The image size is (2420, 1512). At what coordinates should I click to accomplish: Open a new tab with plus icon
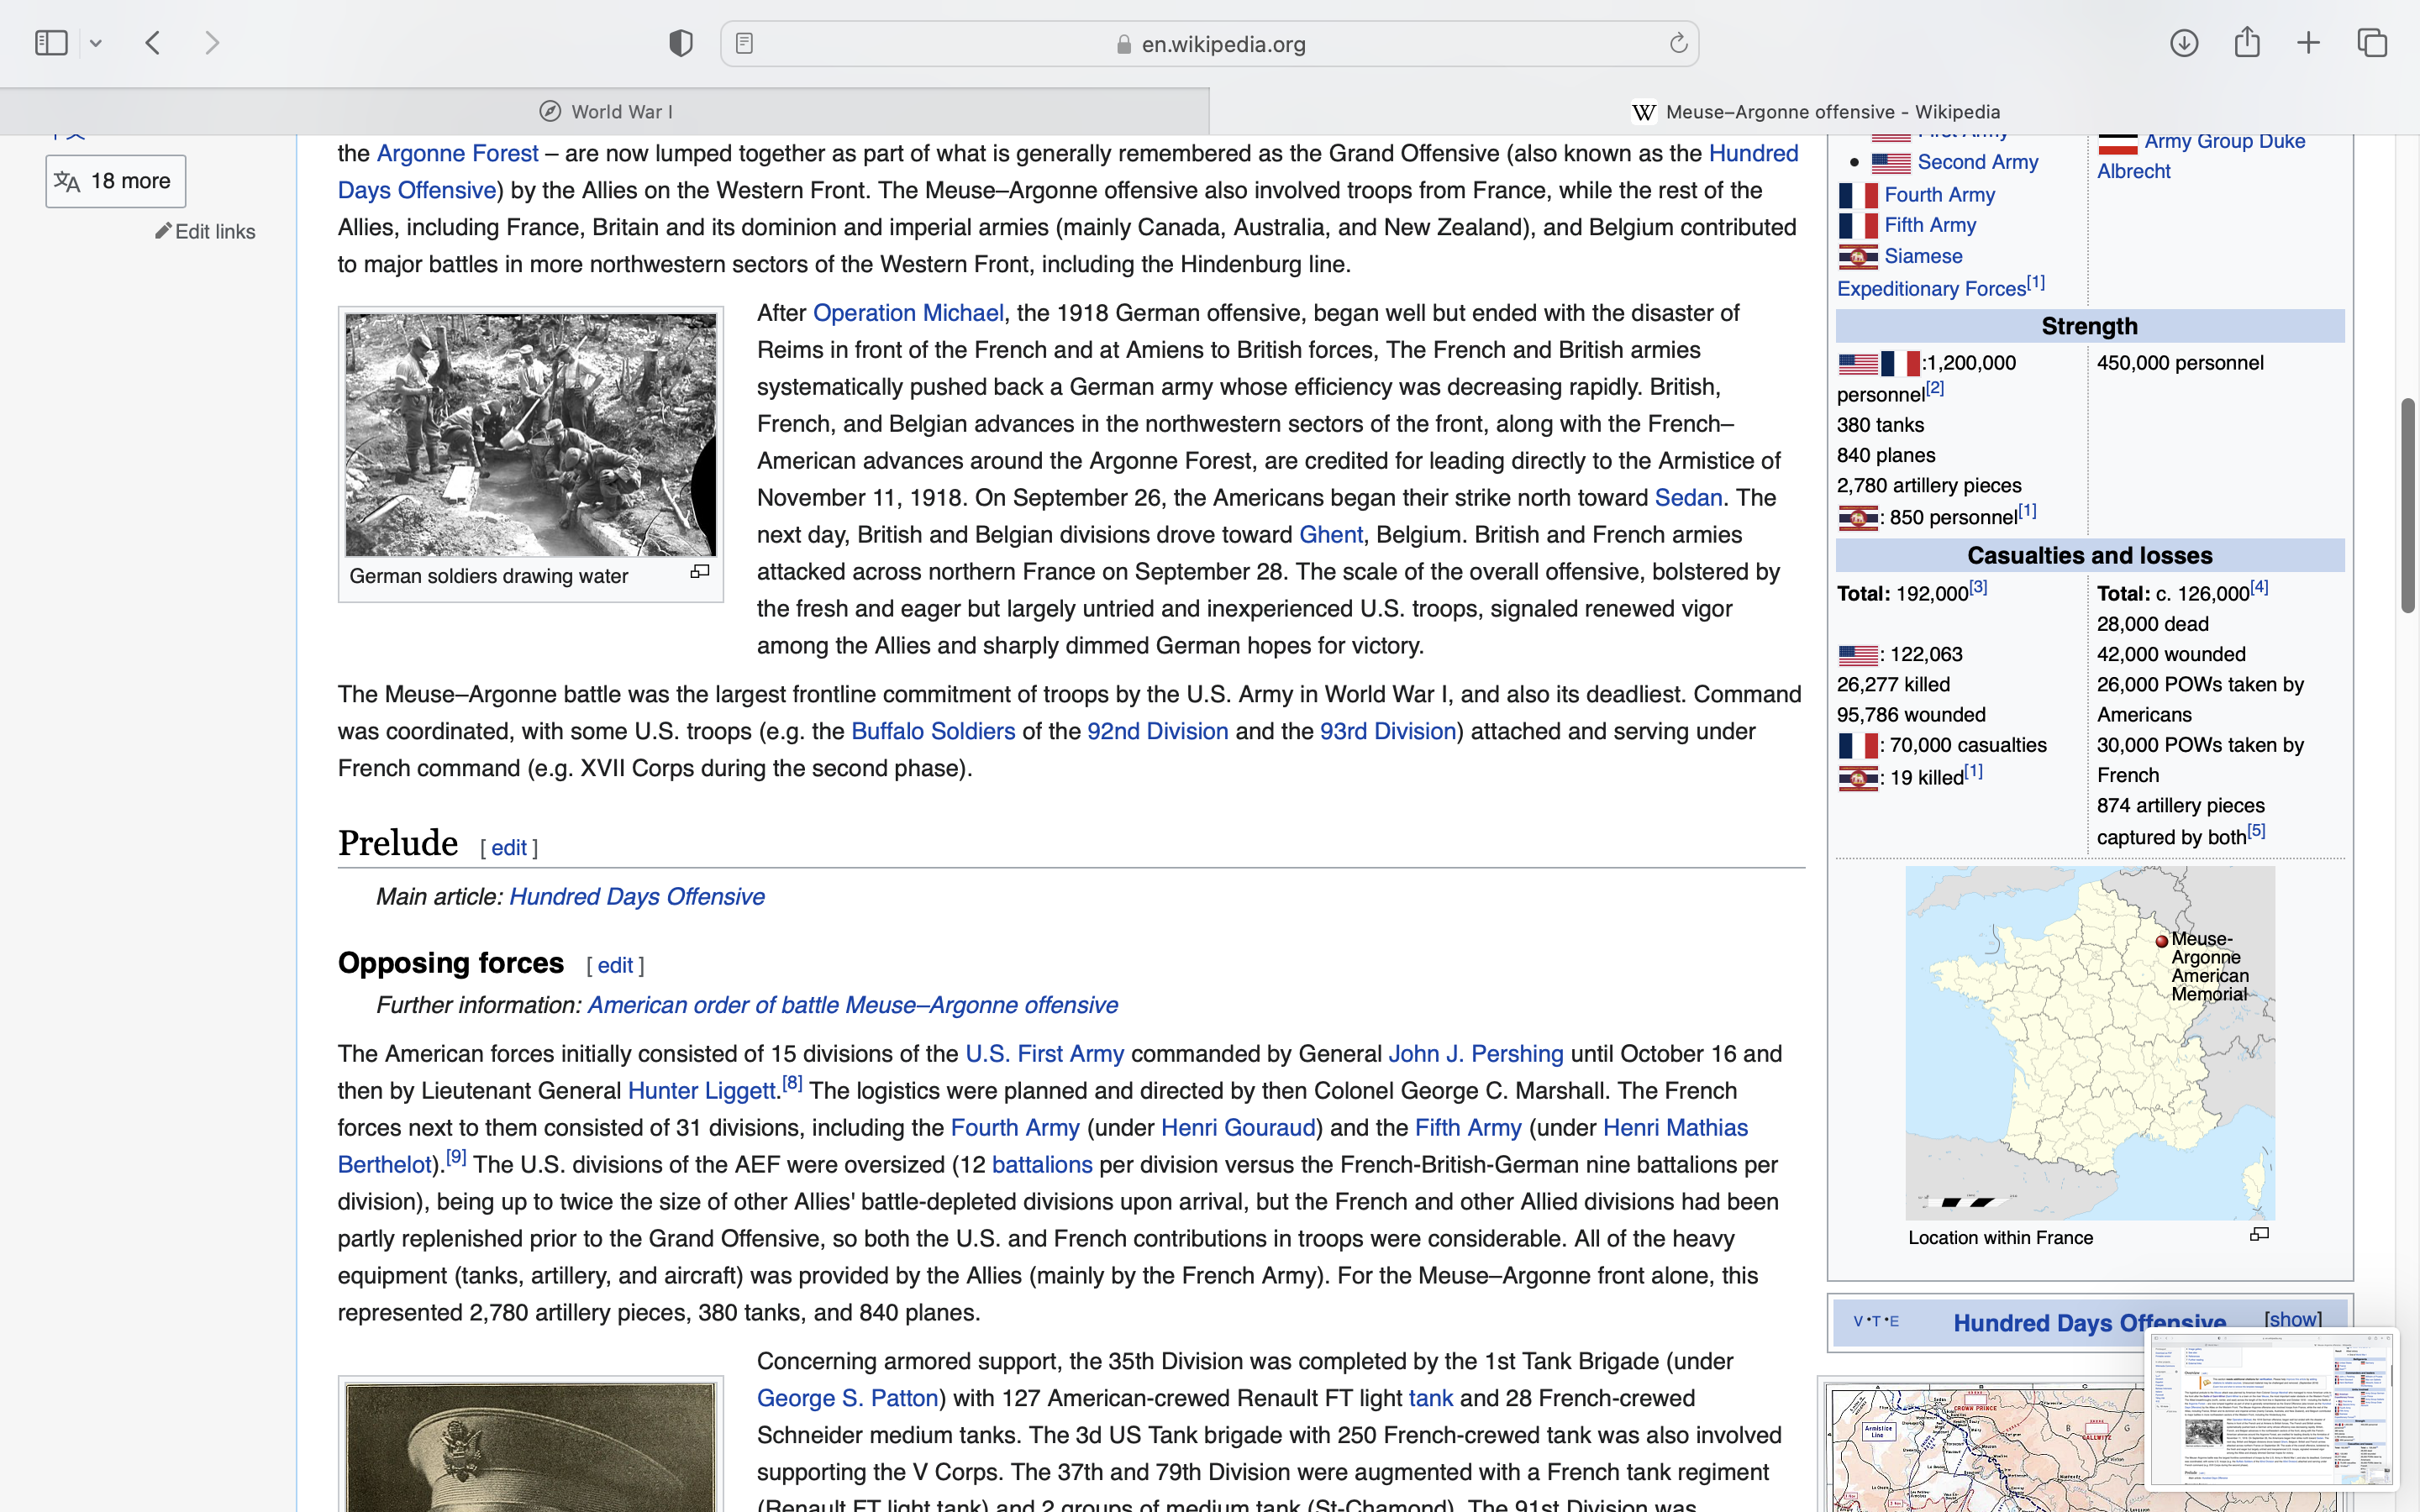(x=2309, y=43)
